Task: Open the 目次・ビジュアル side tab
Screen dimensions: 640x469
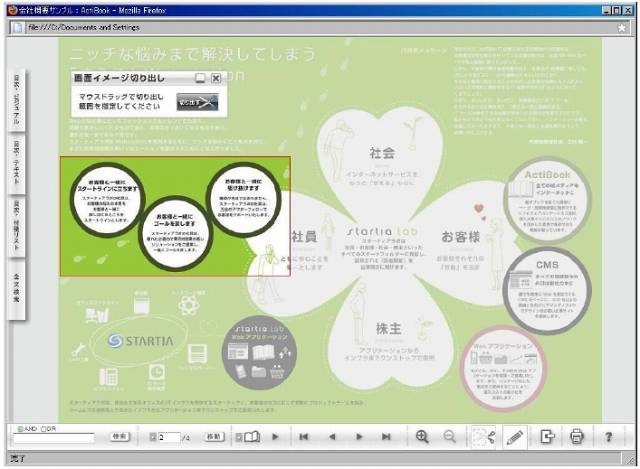Action: tap(16, 100)
